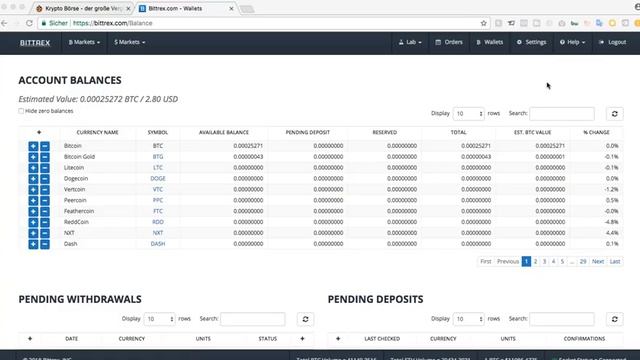The image size is (640, 360).
Task: Focus the pending deposits Search field
Action: [x=562, y=319]
